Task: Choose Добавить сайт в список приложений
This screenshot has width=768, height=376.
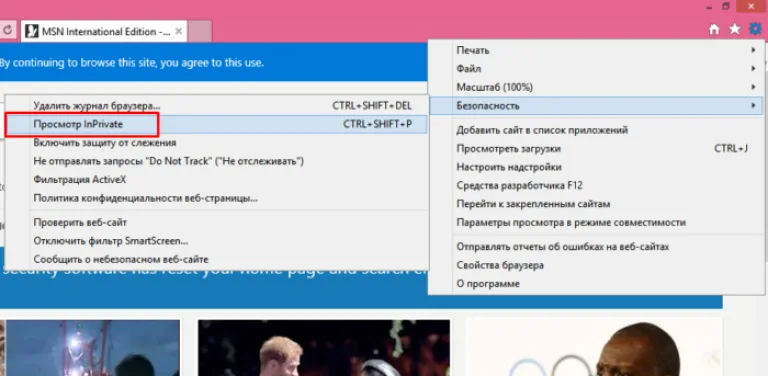Action: tap(596, 130)
